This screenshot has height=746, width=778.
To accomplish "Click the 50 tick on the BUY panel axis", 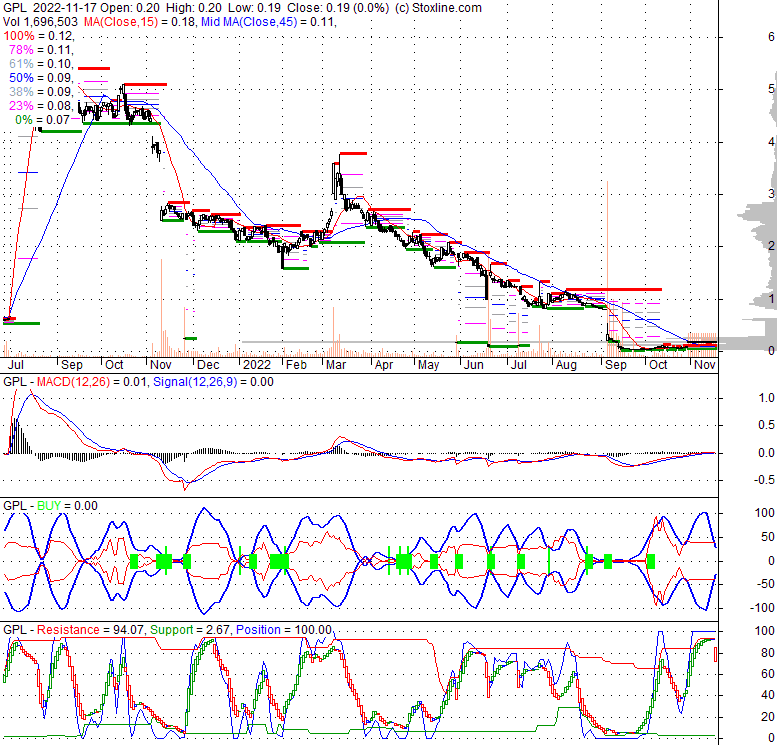I will 768,537.
